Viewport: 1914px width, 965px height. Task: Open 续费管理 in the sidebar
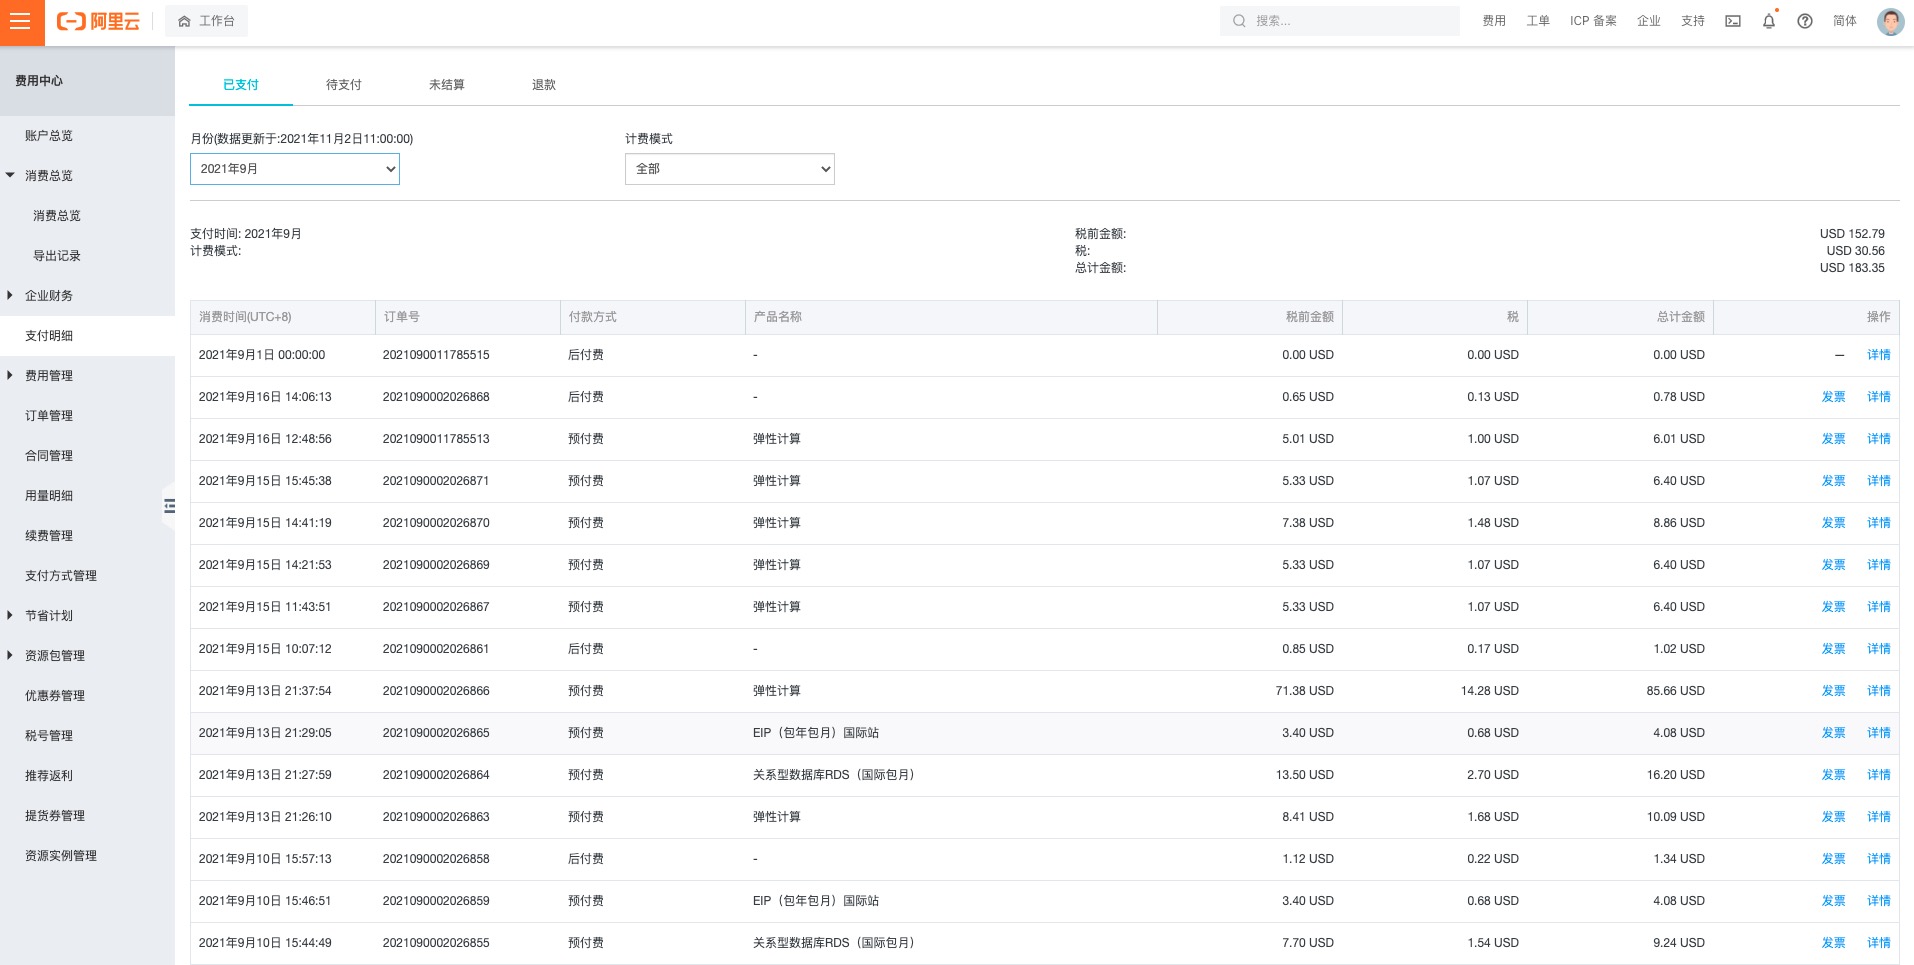(49, 536)
